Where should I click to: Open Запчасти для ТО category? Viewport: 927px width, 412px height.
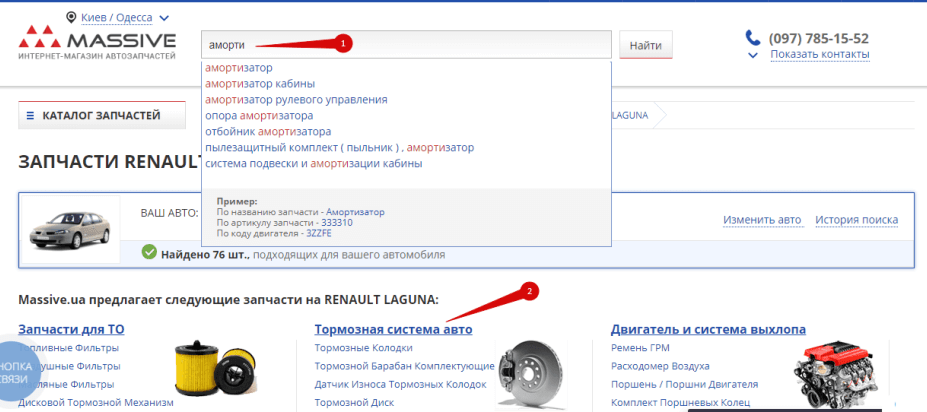72,329
